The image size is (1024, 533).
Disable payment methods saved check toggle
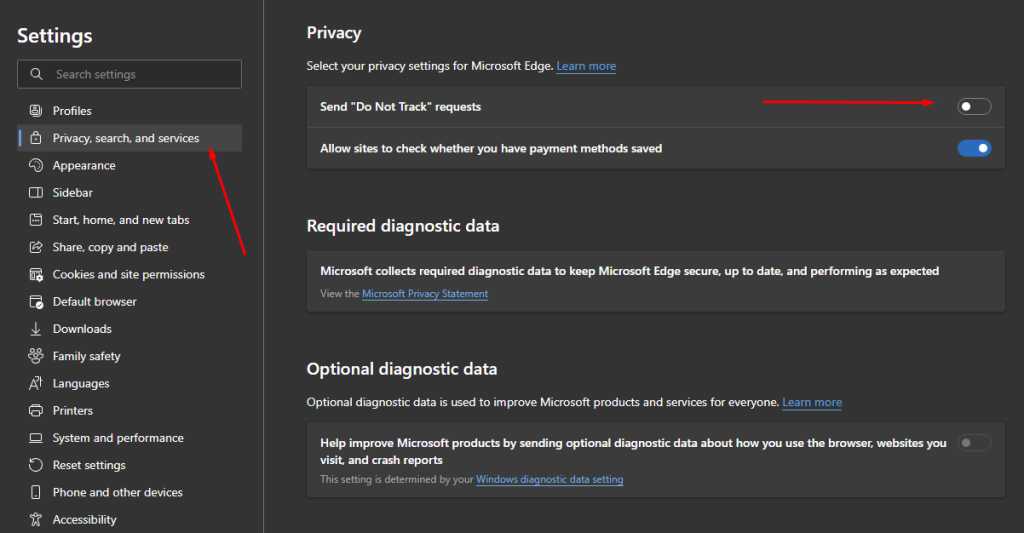[974, 148]
